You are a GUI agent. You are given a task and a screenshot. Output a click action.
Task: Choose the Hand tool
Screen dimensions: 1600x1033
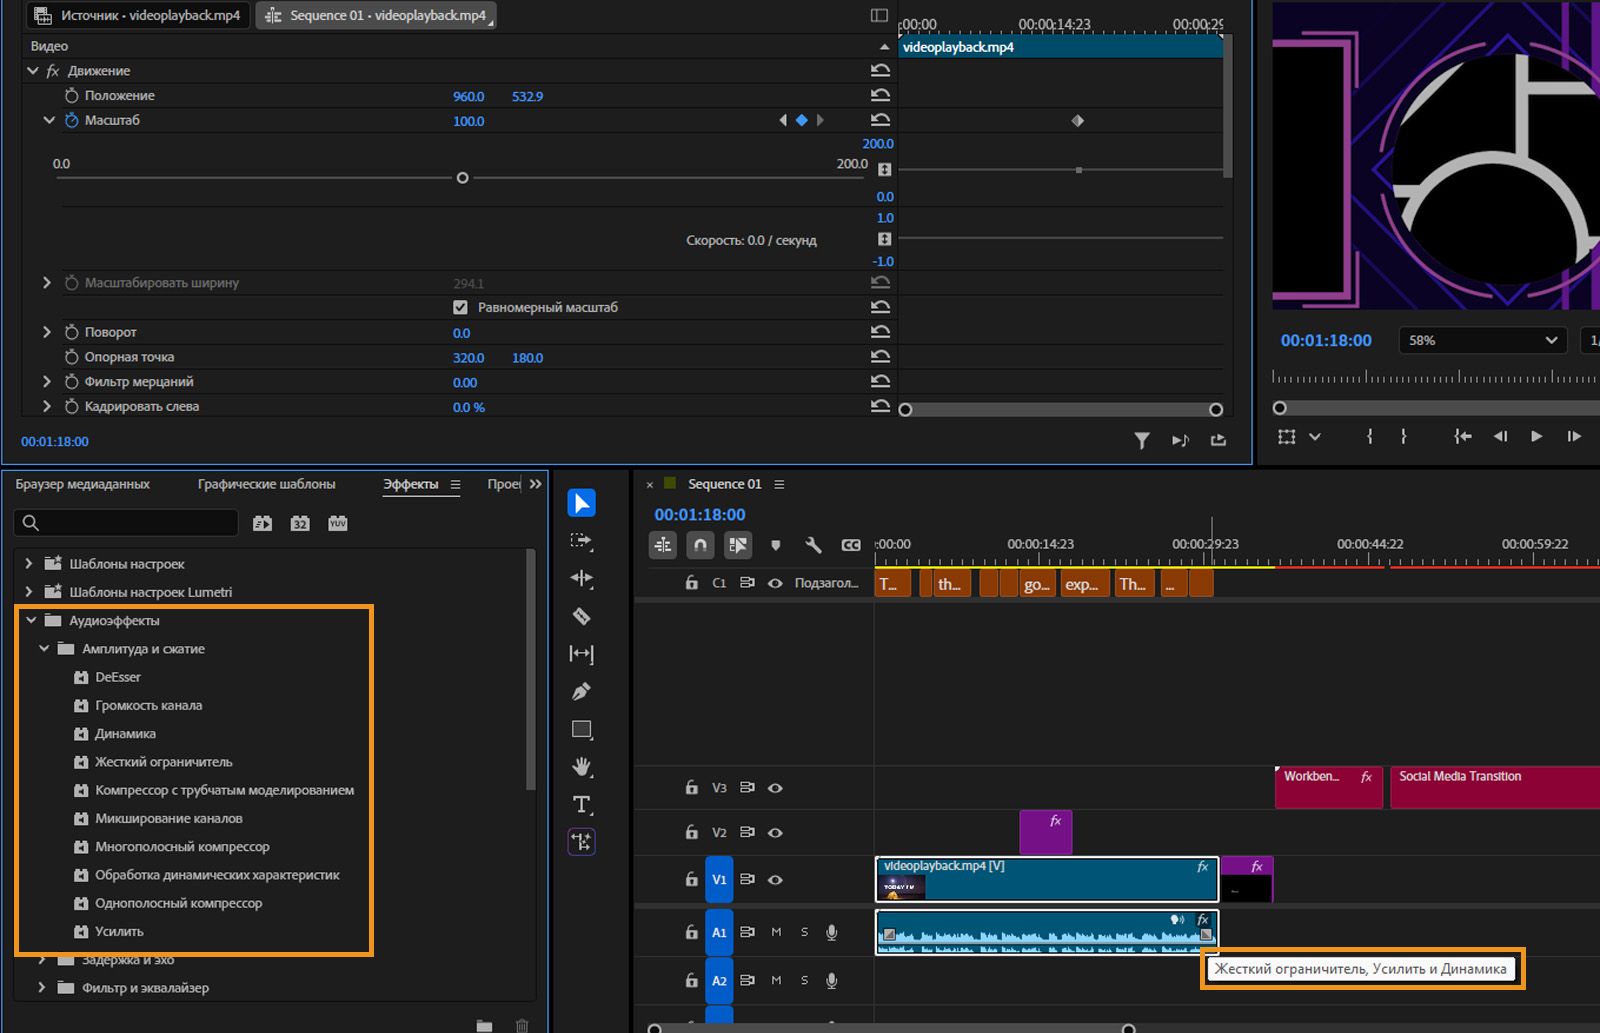coord(581,767)
